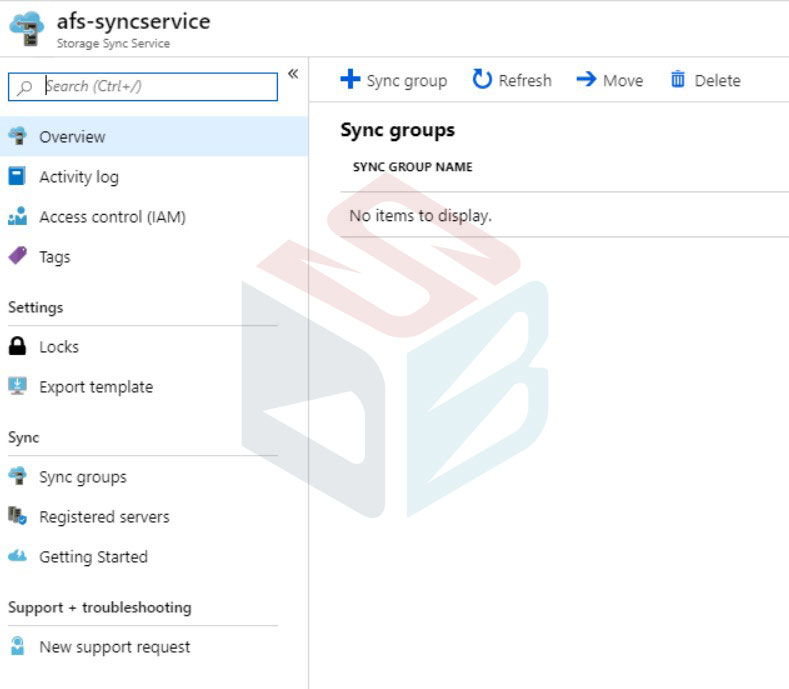Image resolution: width=789 pixels, height=689 pixels.
Task: Open the Getting Started page
Action: point(94,557)
